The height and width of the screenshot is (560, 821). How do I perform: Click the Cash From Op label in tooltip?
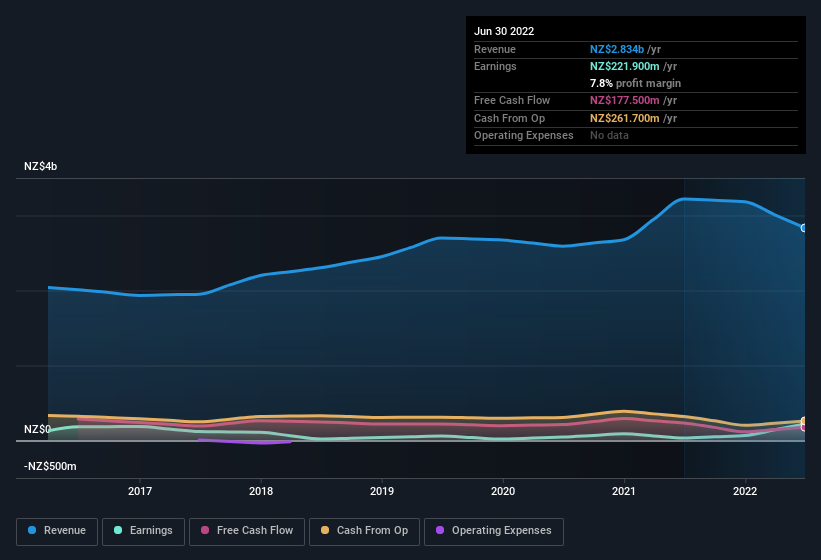pyautogui.click(x=509, y=118)
